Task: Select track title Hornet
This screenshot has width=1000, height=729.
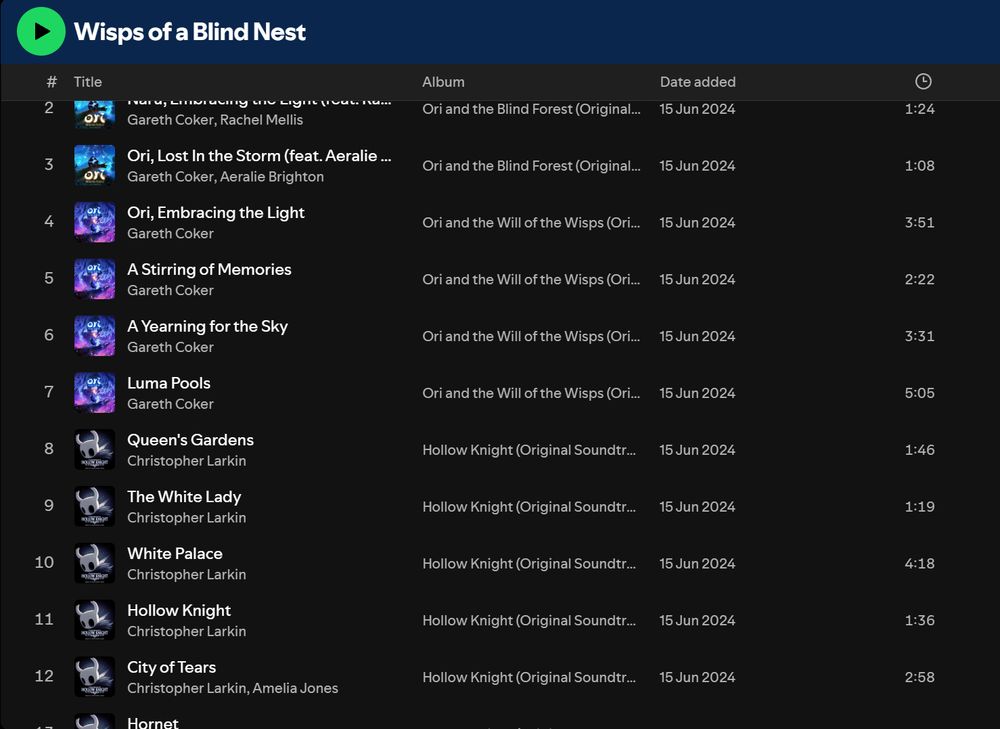Action: [152, 723]
